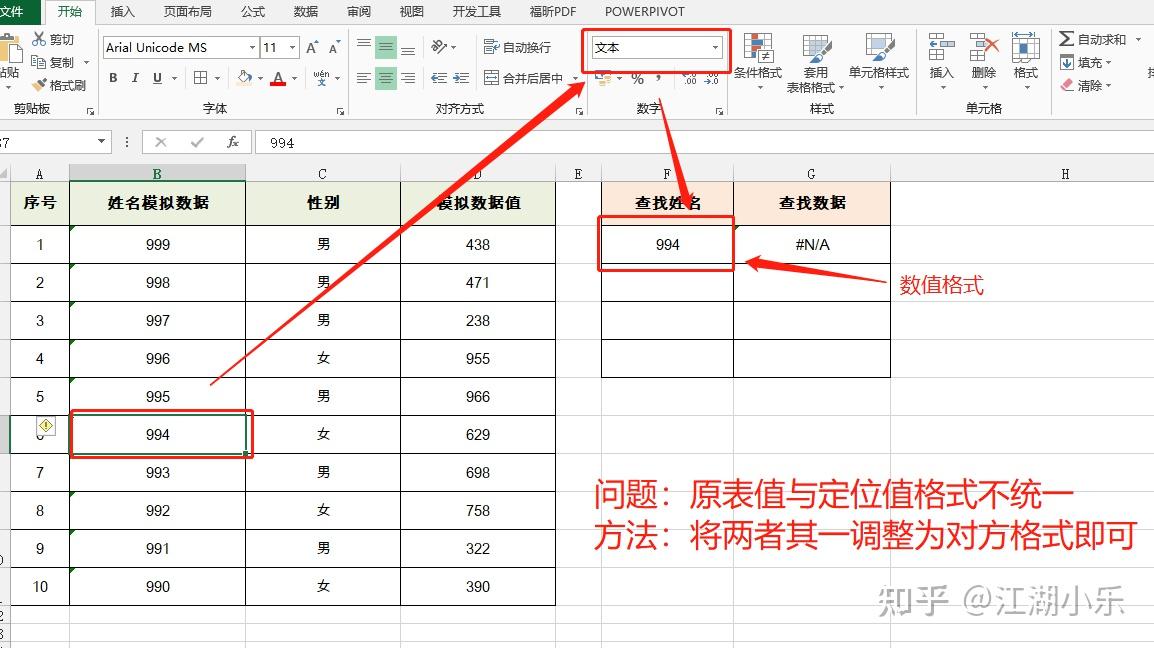Switch to the 审阅 ribbon tab
Viewport: 1154px width, 648px height.
(359, 12)
